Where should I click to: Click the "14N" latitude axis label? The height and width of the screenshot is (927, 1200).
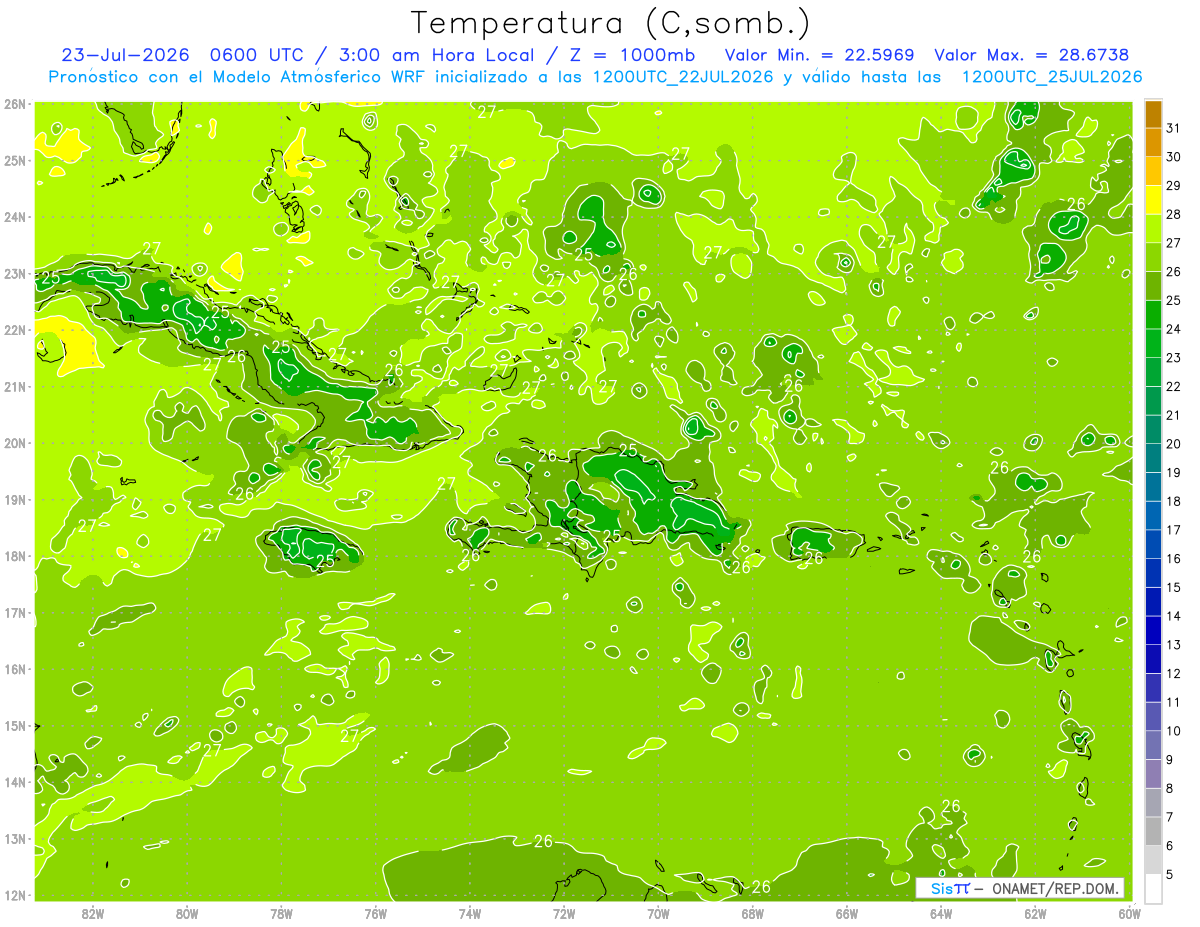point(16,782)
